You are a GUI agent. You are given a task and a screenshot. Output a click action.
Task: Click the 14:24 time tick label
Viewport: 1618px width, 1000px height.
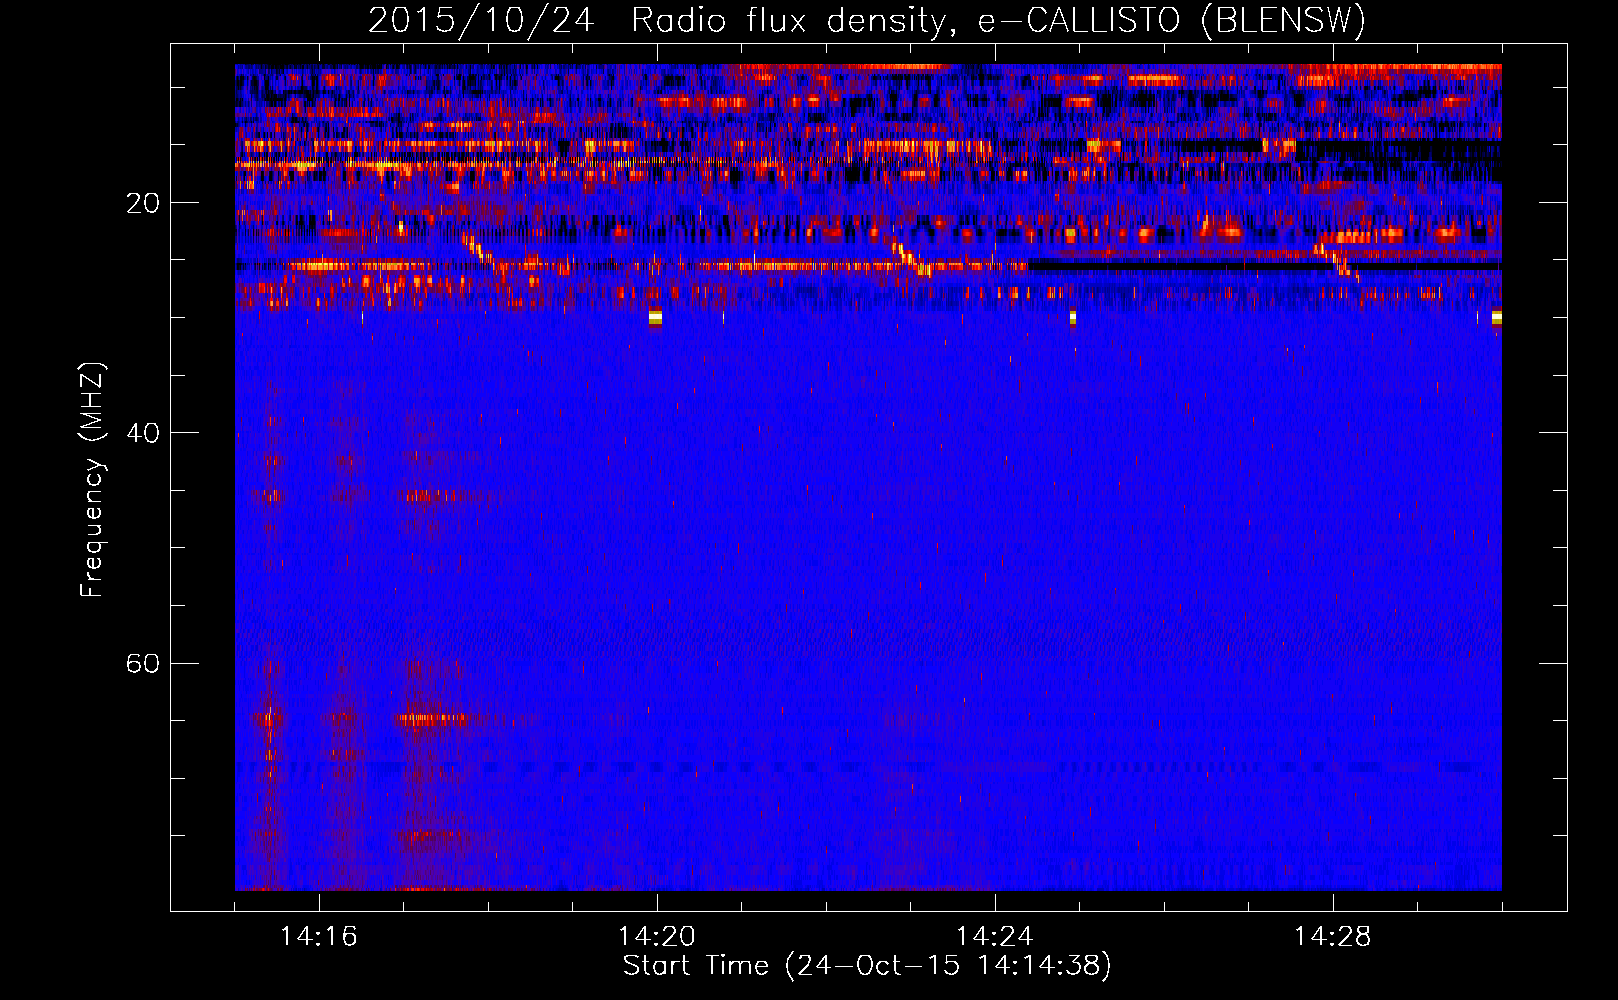(995, 937)
